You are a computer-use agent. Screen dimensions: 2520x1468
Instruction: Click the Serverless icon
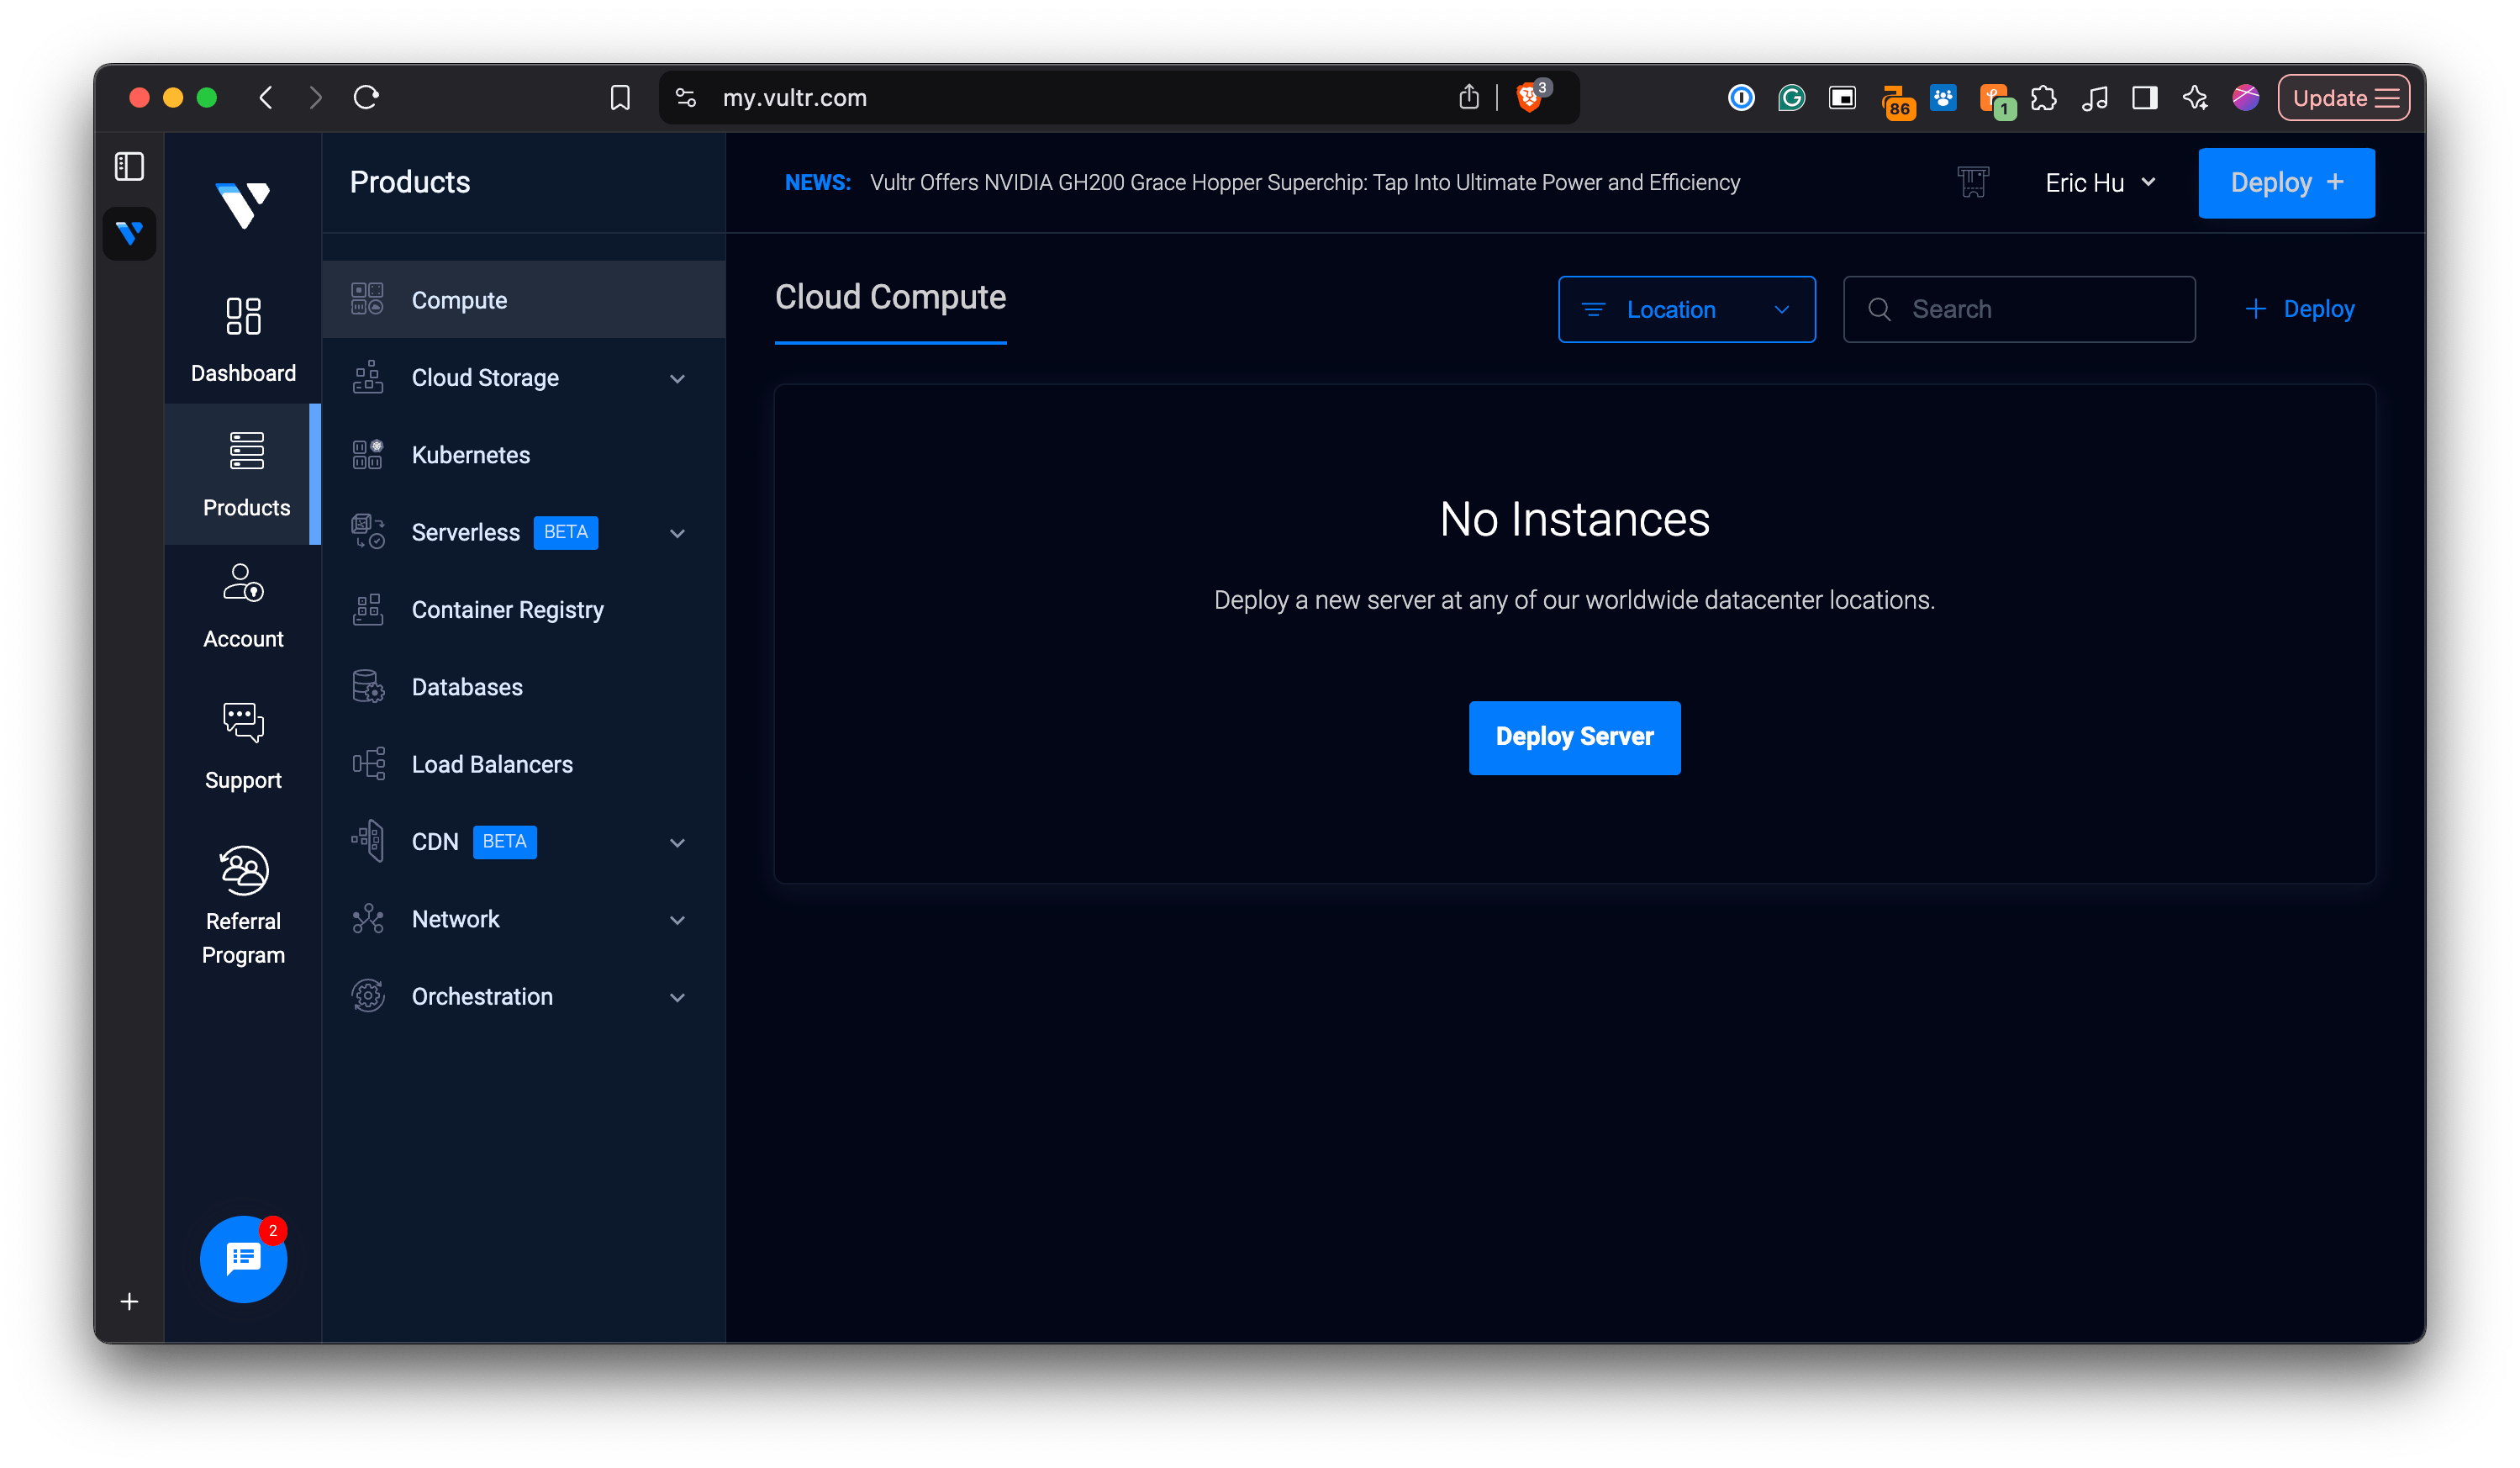(x=367, y=531)
